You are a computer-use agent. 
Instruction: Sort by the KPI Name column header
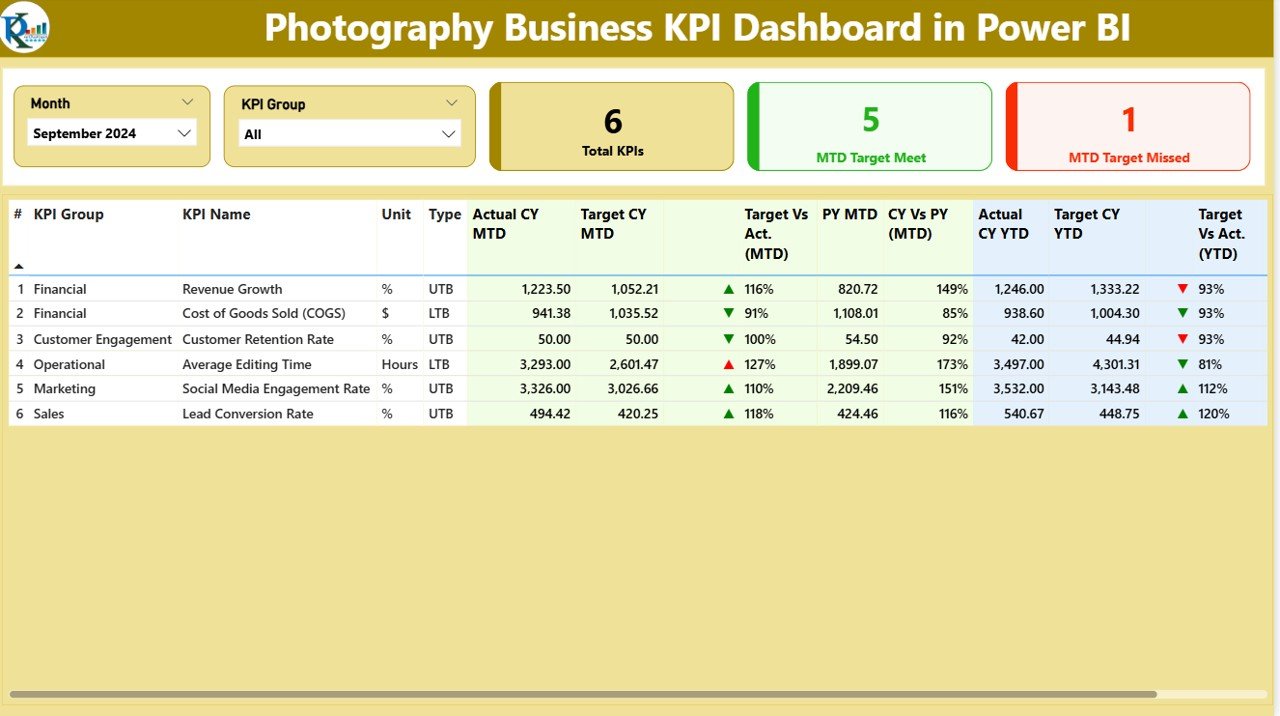click(x=216, y=214)
